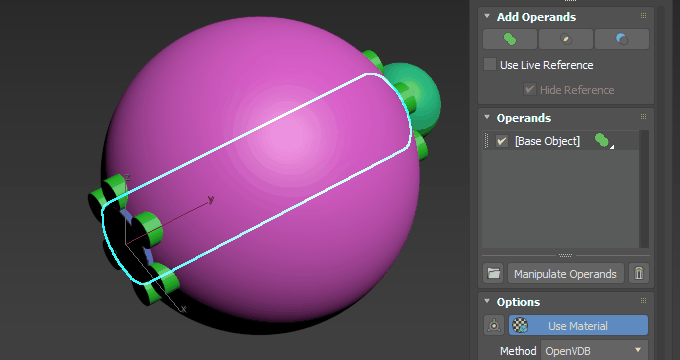
Task: Collapse the Options rollout arrow
Action: 487,301
